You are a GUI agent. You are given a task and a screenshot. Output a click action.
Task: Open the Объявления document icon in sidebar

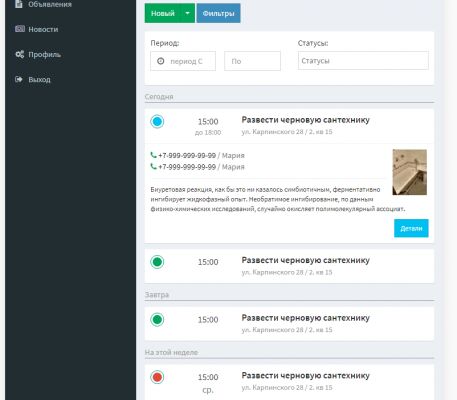tap(19, 4)
